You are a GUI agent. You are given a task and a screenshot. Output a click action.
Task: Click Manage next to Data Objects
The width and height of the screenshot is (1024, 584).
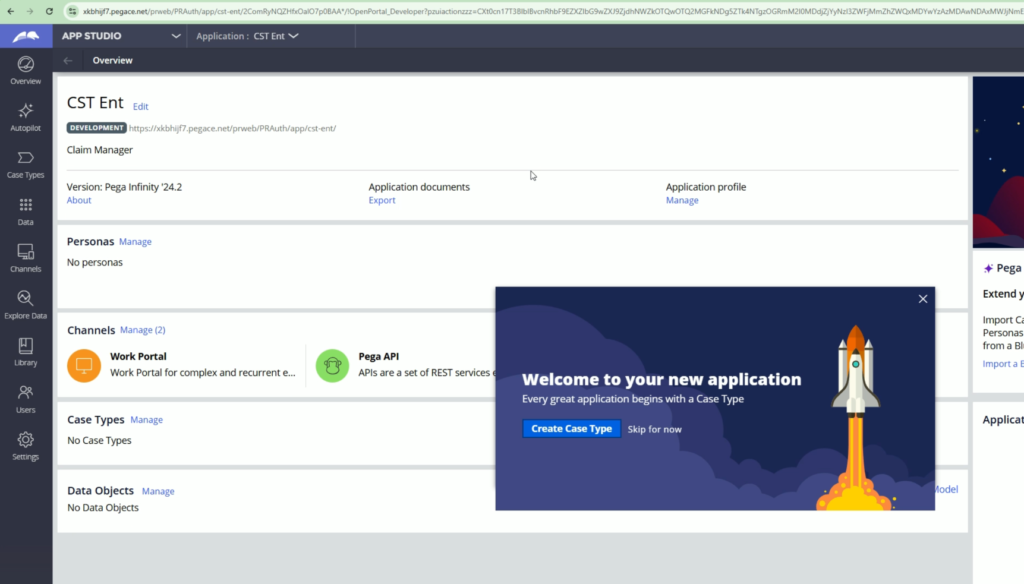(158, 491)
